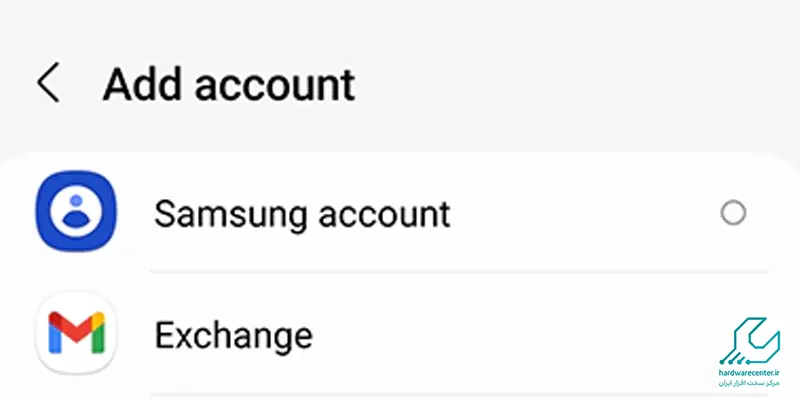Open the Exchange account entry

coord(233,334)
